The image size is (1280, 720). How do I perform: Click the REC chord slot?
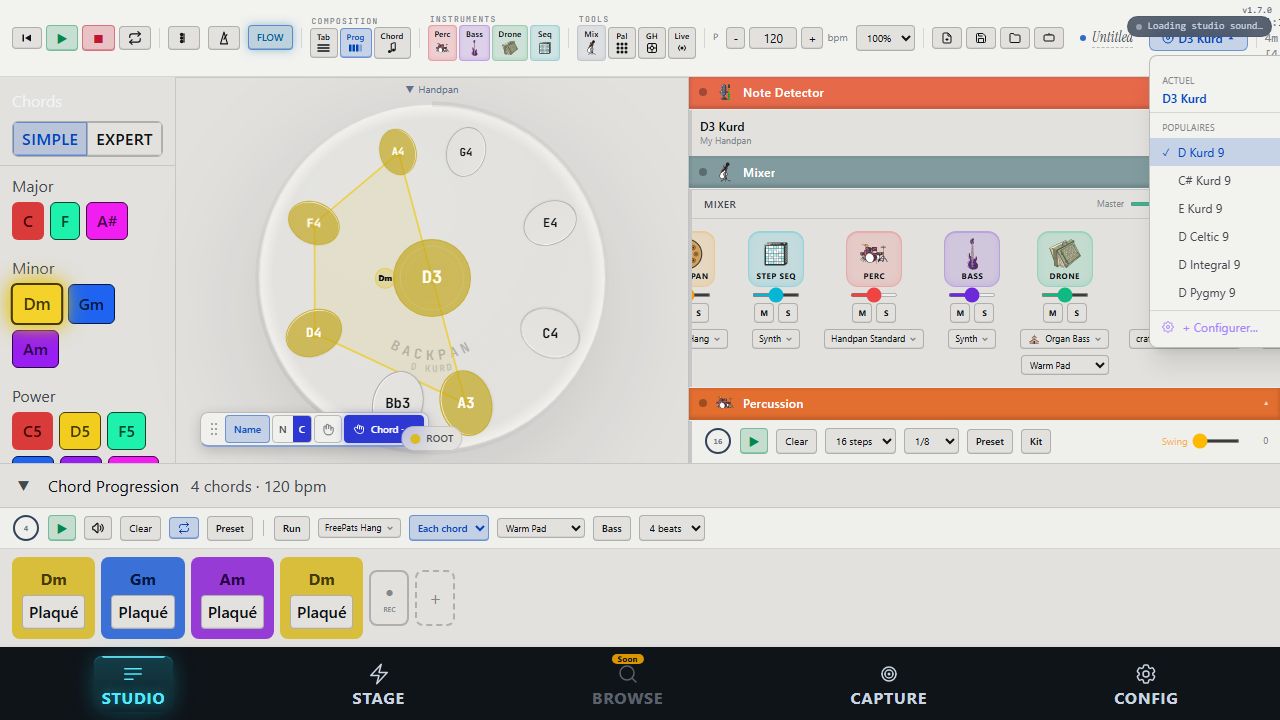389,598
